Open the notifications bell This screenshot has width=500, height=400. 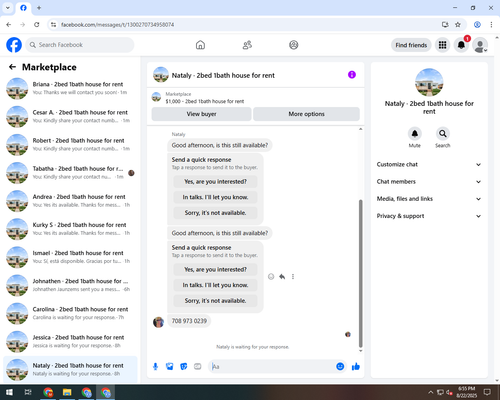(x=461, y=45)
